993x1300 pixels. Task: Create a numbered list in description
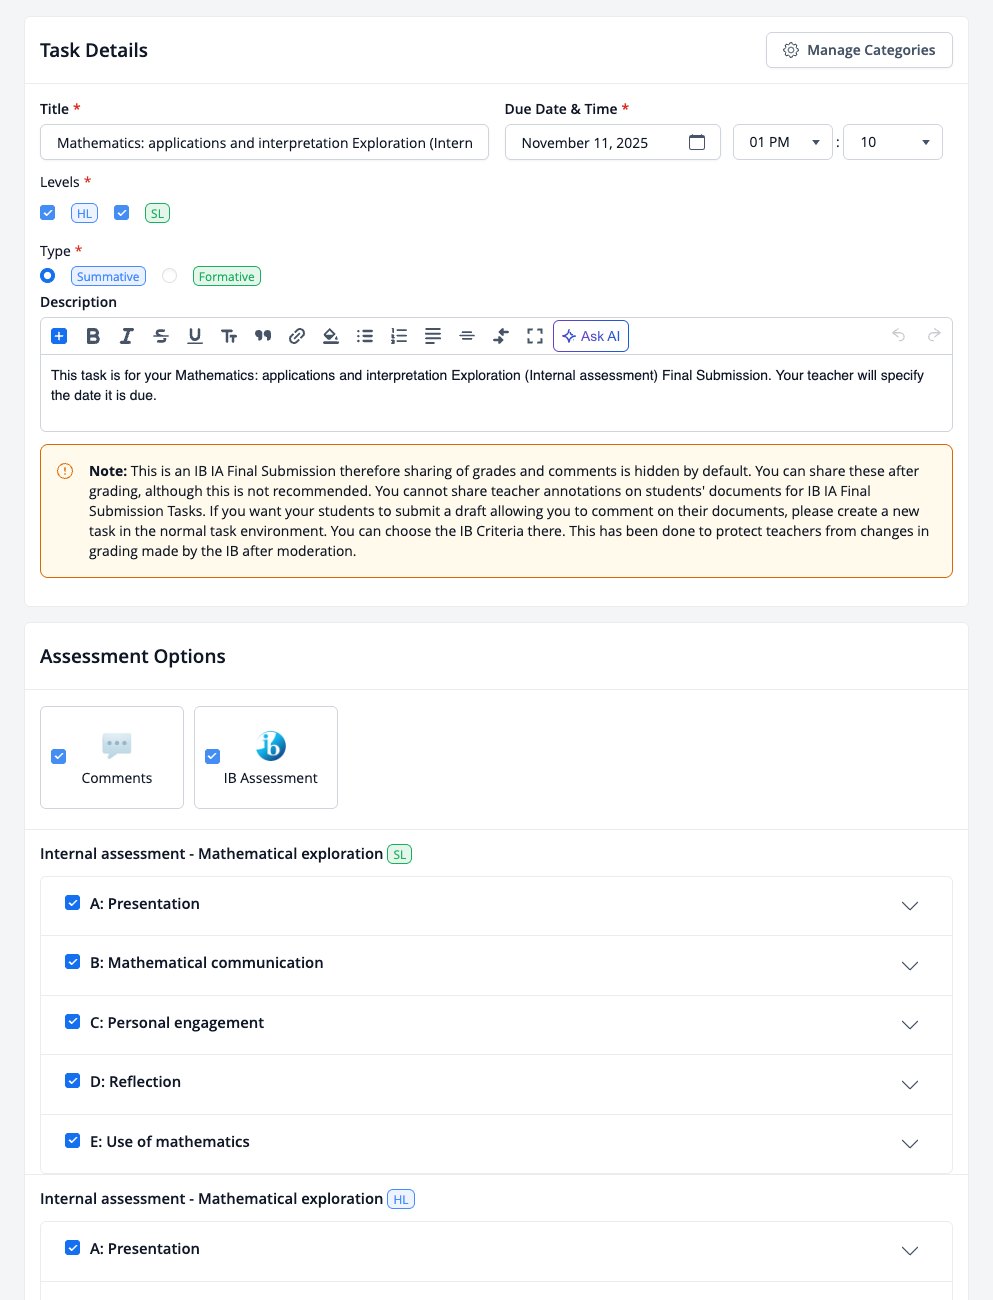399,336
